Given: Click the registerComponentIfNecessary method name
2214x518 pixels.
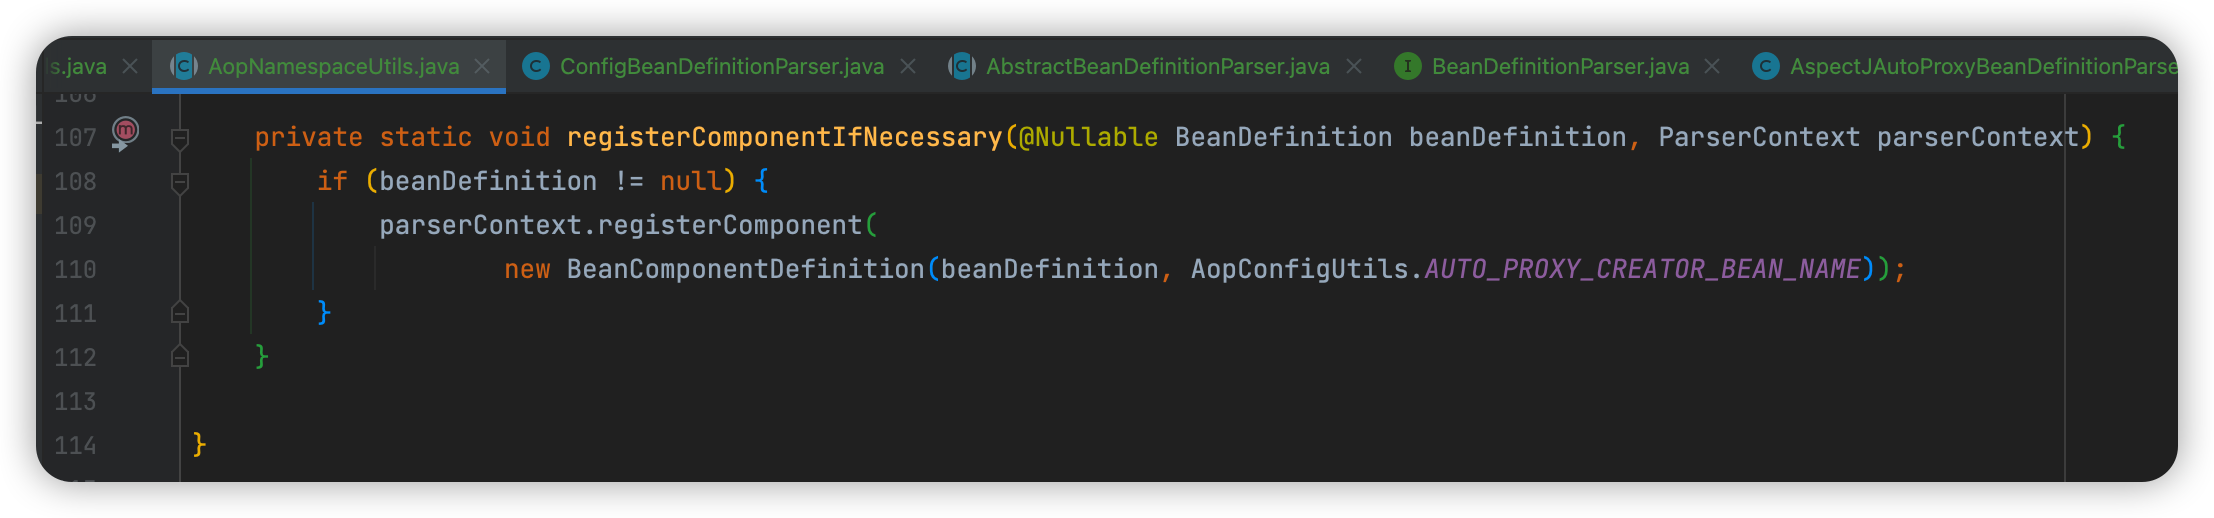Looking at the screenshot, I should point(784,137).
